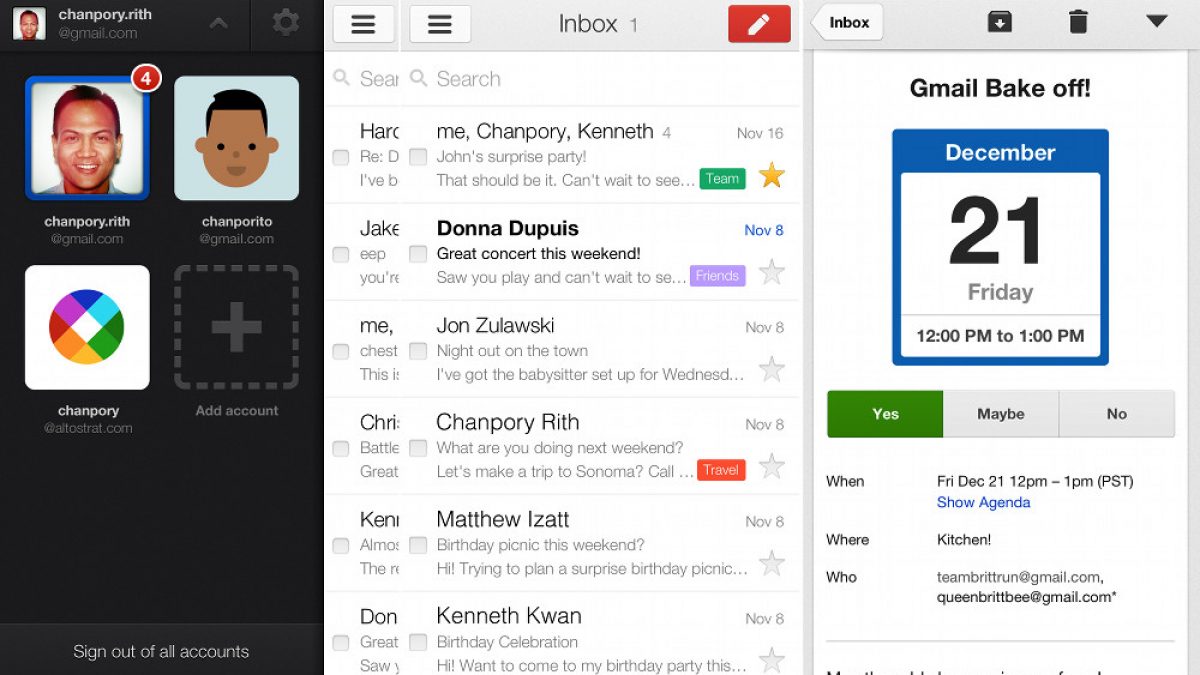Click the Team label tag
Screen dimensions: 1200x675
point(722,179)
